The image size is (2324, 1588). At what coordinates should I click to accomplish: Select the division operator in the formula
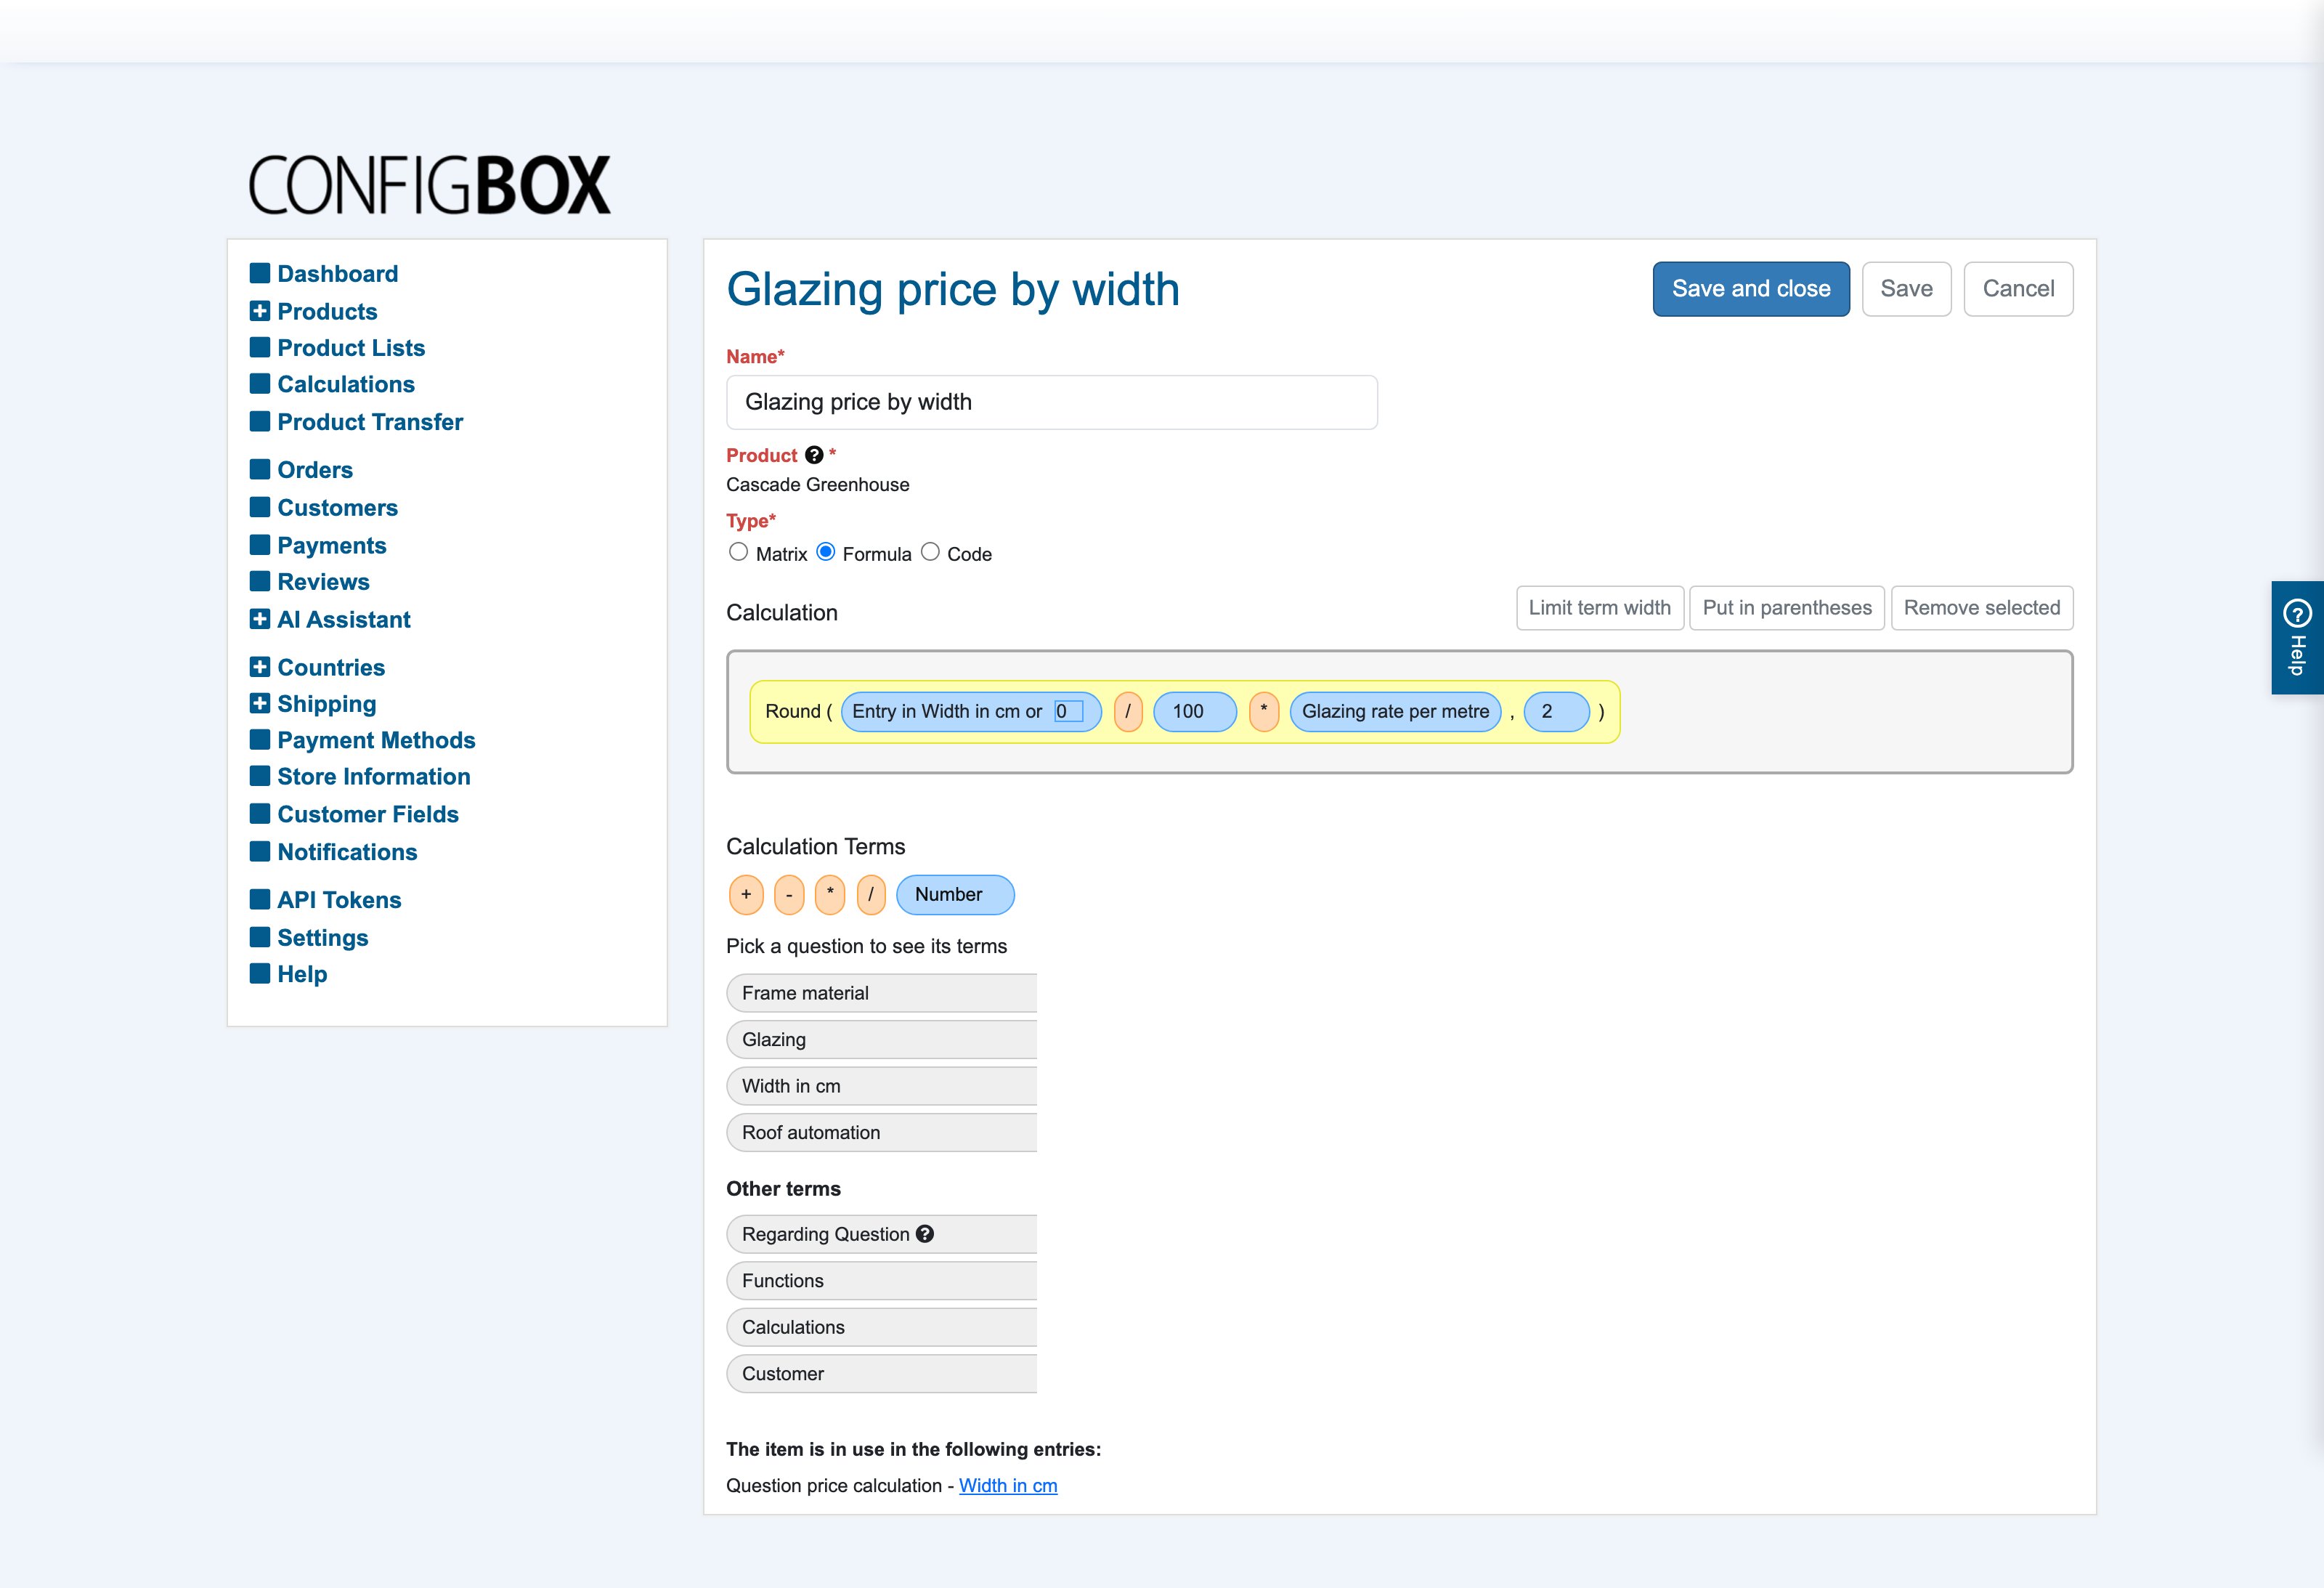pyautogui.click(x=1128, y=712)
